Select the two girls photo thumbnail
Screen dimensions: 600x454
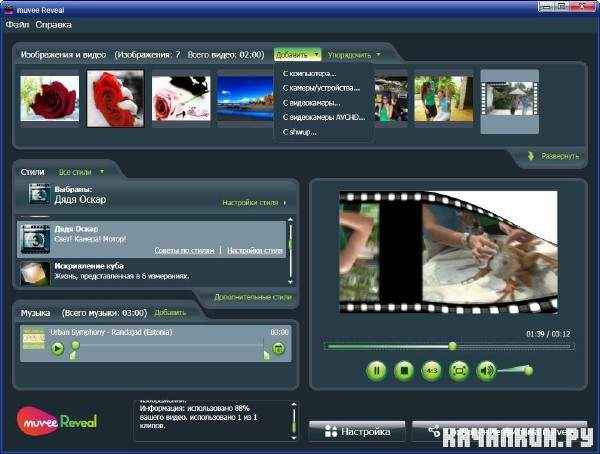[444, 98]
